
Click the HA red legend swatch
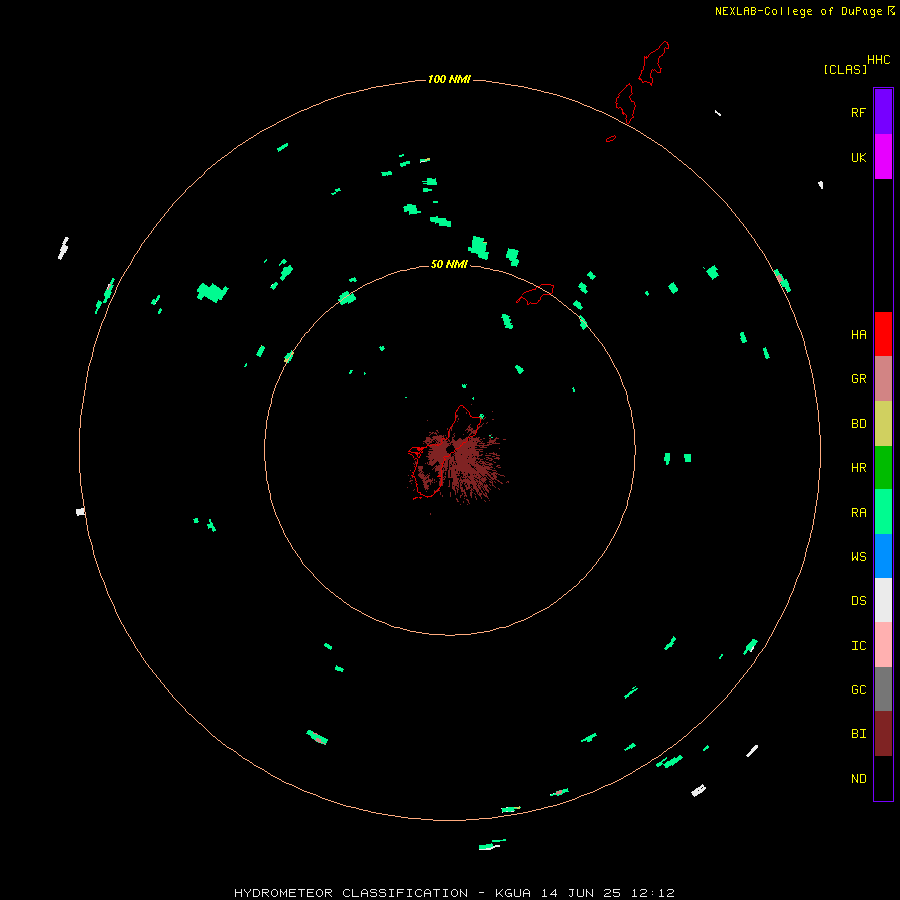[883, 334]
